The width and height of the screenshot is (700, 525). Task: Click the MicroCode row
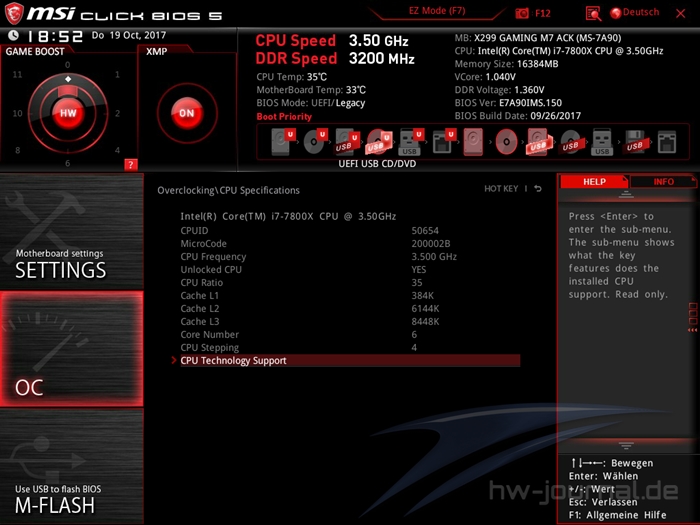click(350, 244)
